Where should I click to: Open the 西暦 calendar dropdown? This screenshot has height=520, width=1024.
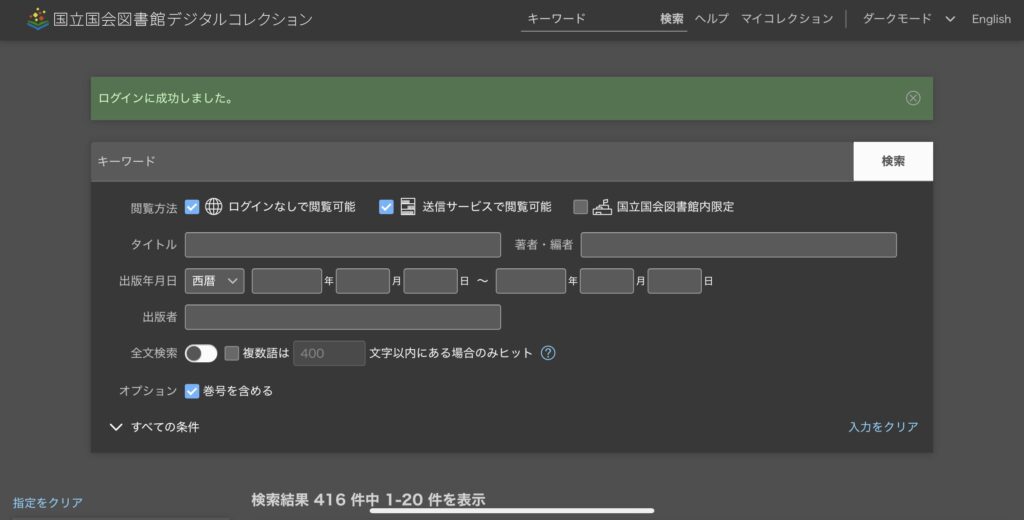214,281
